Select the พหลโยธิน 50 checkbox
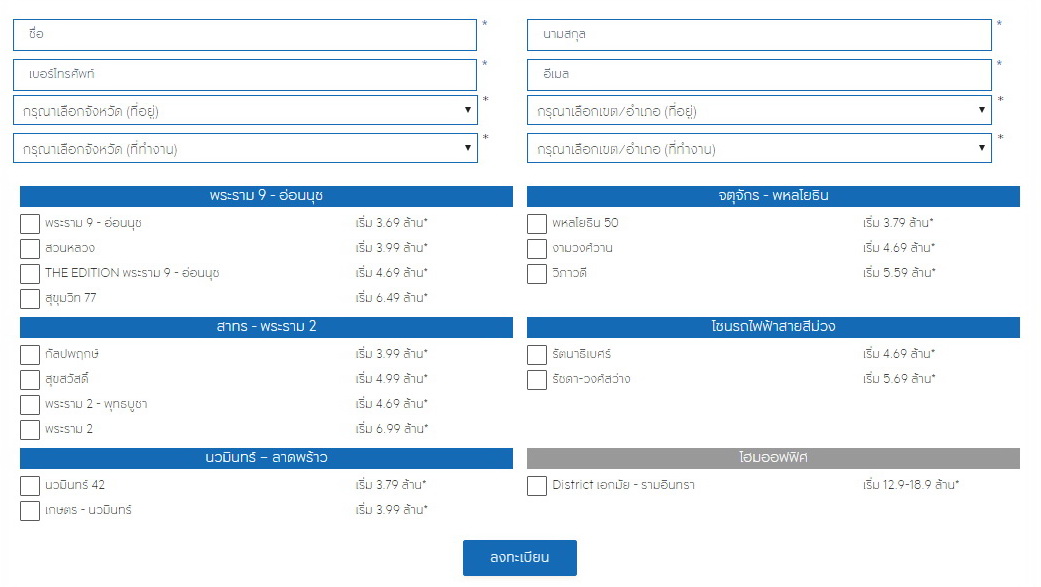This screenshot has width=1041, height=587. (537, 224)
